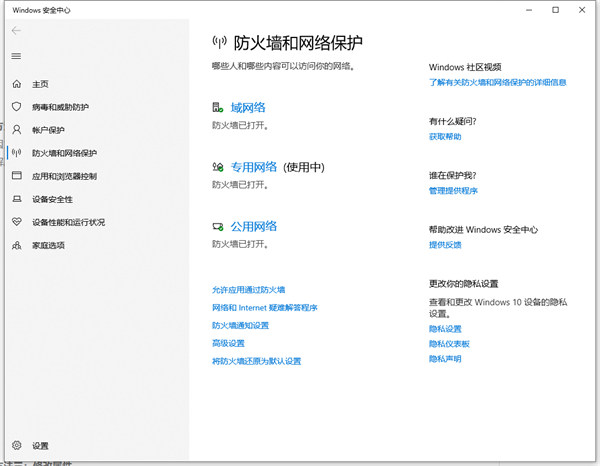Viewport: 600px width, 466px height.
Task: Maximize the Windows 安全中心 window
Action: point(556,10)
